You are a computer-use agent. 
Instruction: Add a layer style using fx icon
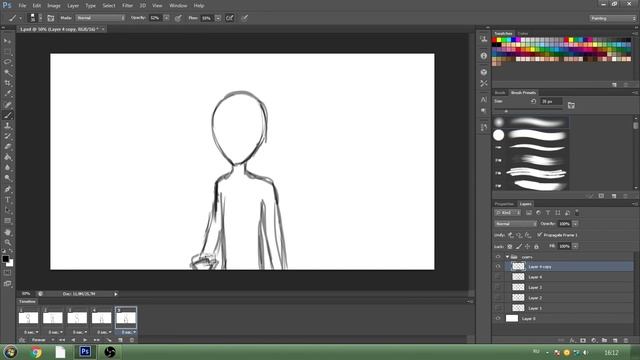tap(572, 340)
